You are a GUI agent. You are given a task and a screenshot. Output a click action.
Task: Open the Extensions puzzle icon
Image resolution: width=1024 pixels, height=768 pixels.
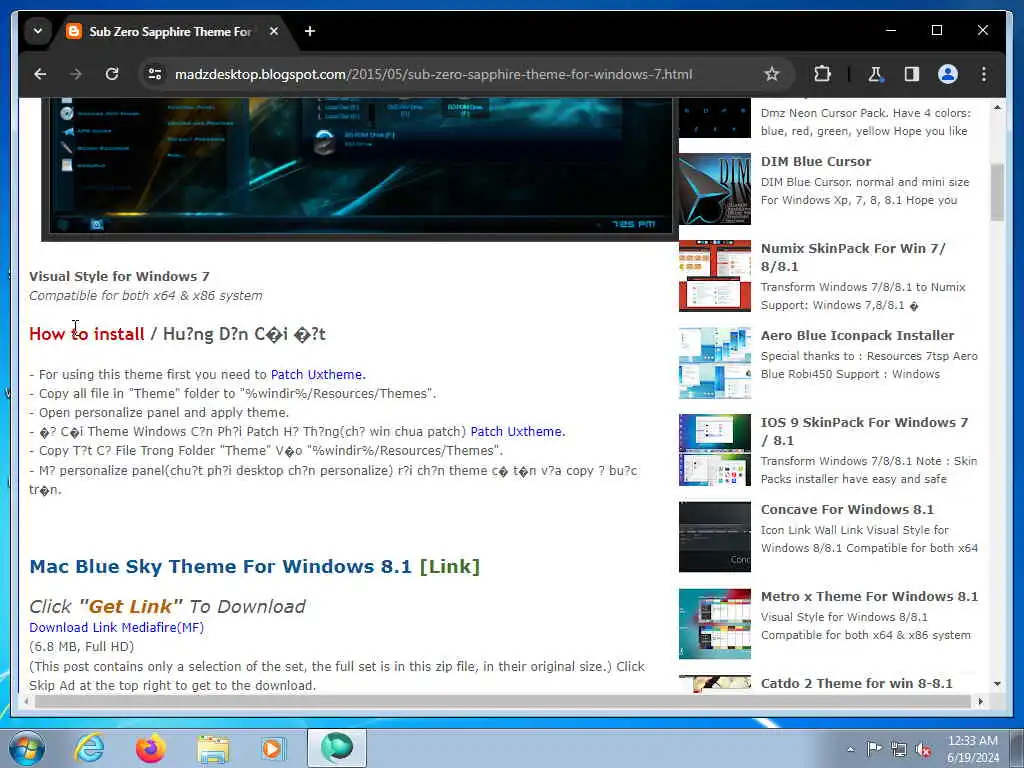pos(822,74)
